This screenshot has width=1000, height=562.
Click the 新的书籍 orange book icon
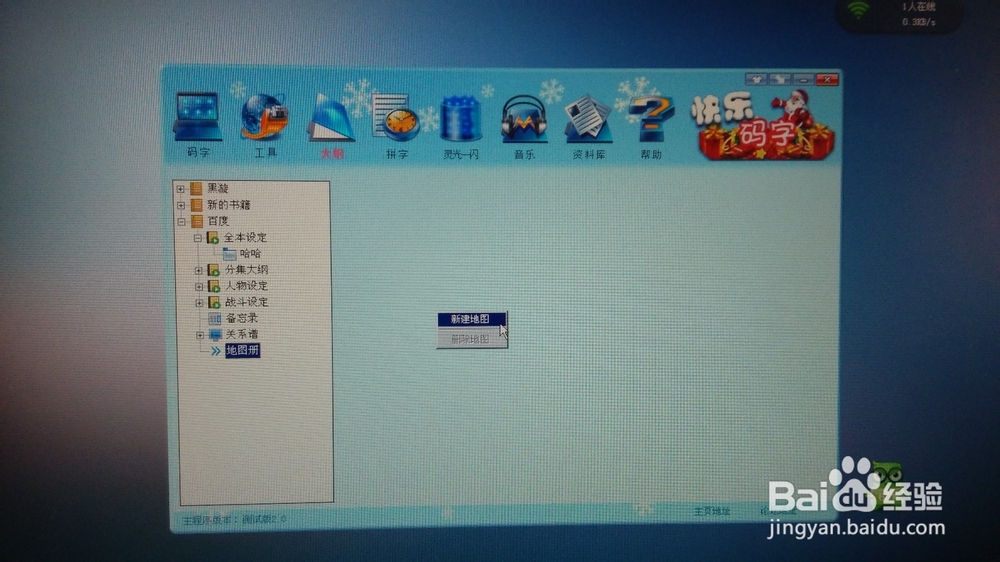[196, 205]
